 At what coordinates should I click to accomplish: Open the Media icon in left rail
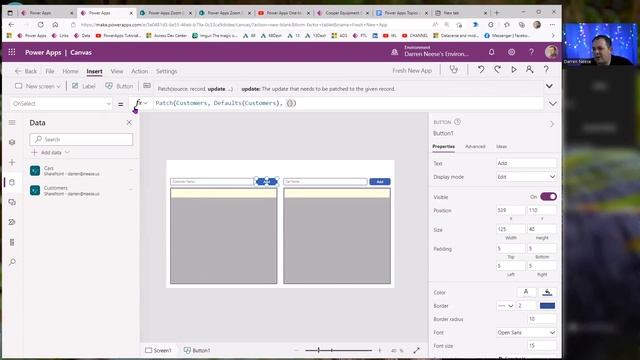12,202
